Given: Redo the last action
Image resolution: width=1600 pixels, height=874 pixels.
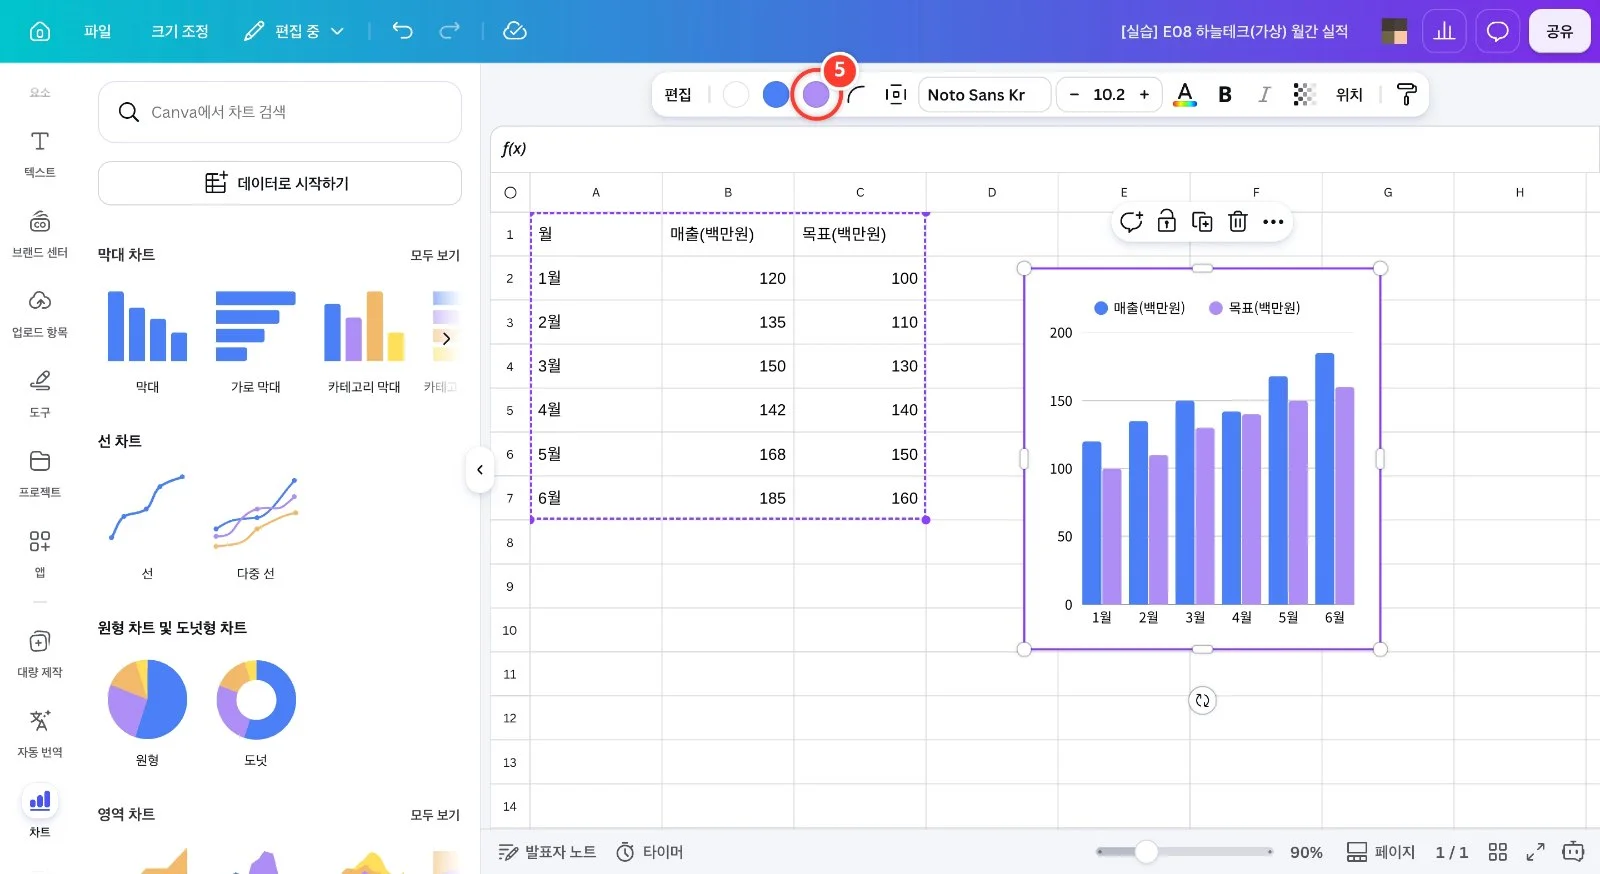Looking at the screenshot, I should coord(450,31).
